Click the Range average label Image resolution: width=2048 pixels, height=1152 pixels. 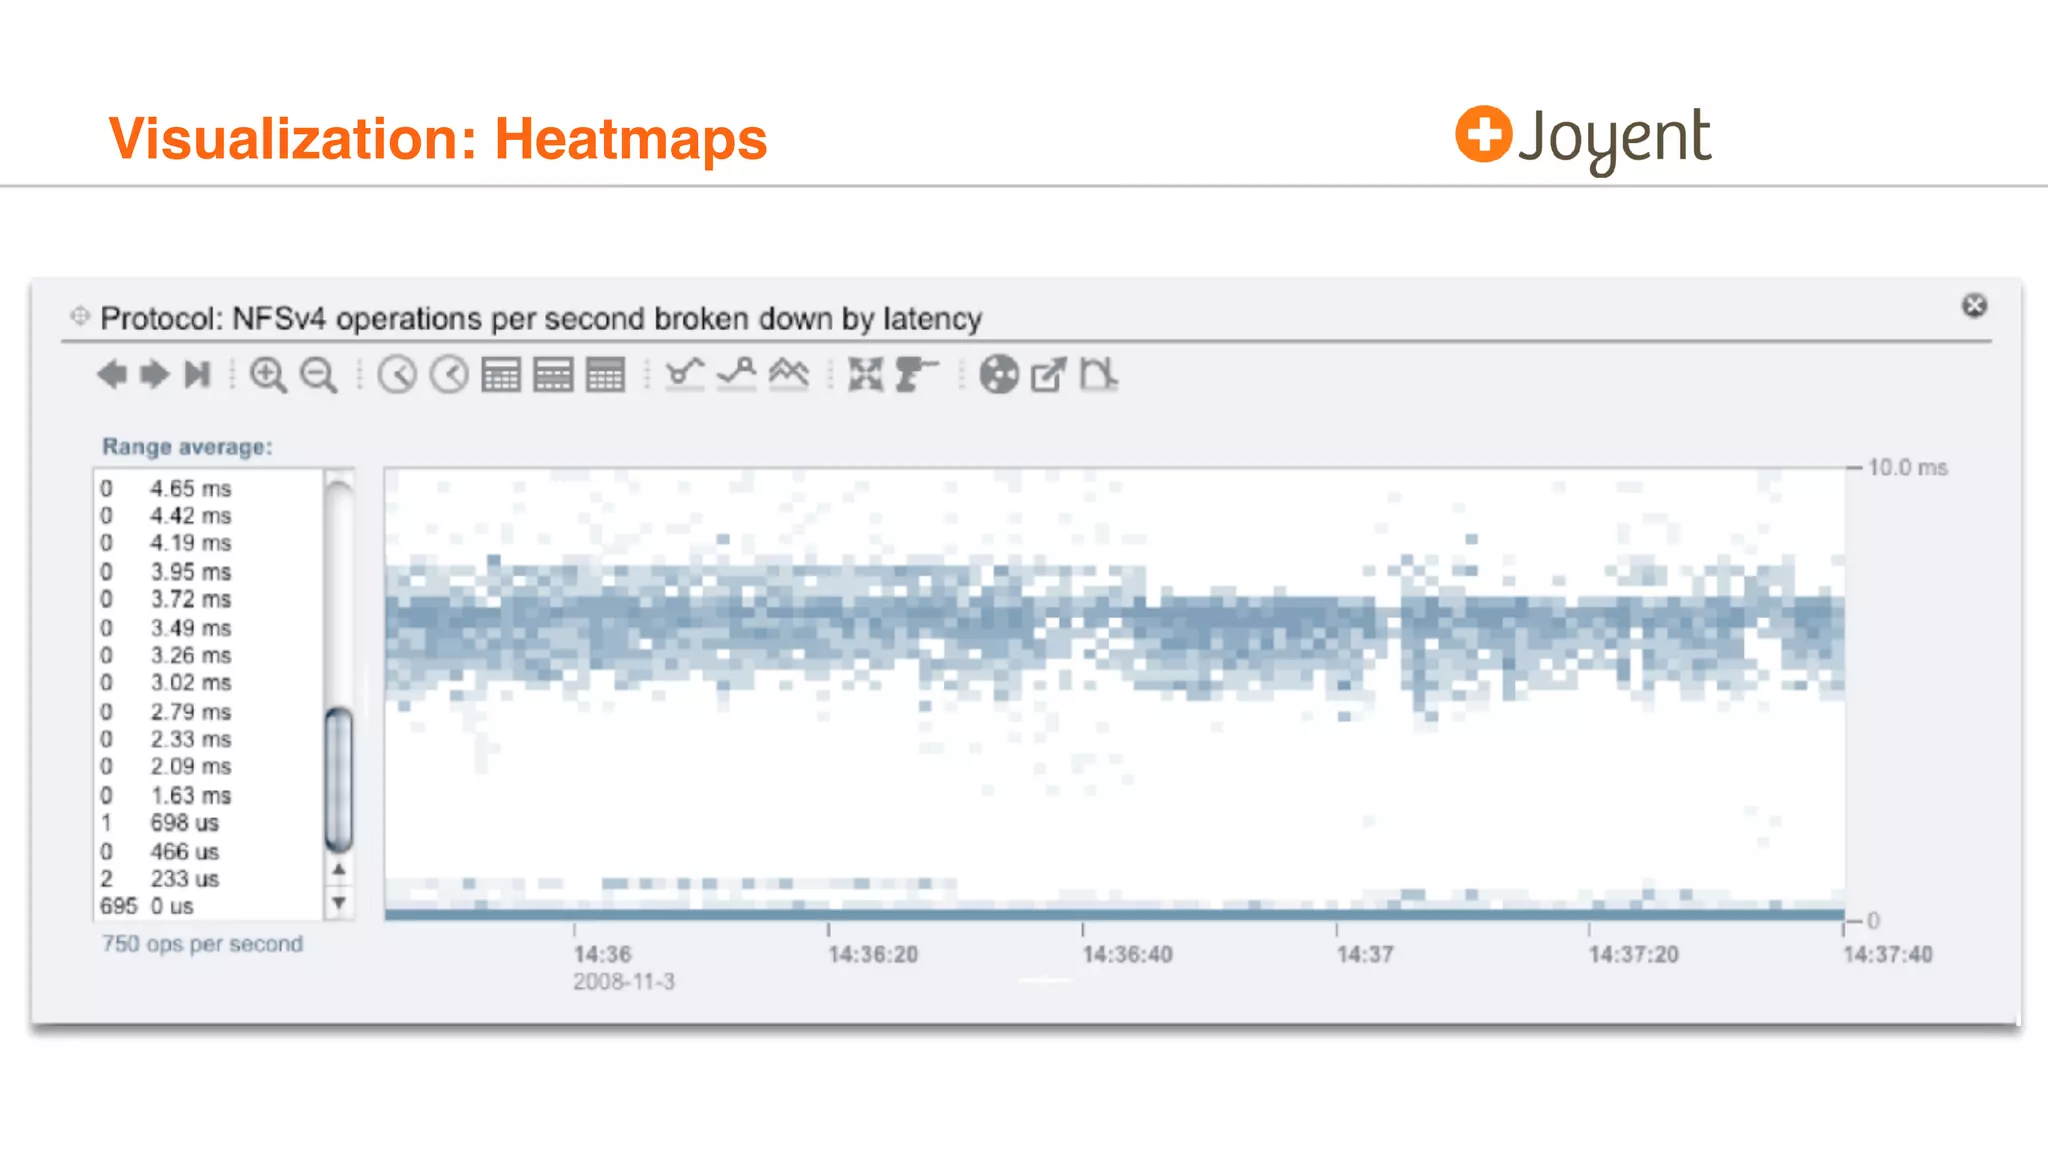pos(187,447)
